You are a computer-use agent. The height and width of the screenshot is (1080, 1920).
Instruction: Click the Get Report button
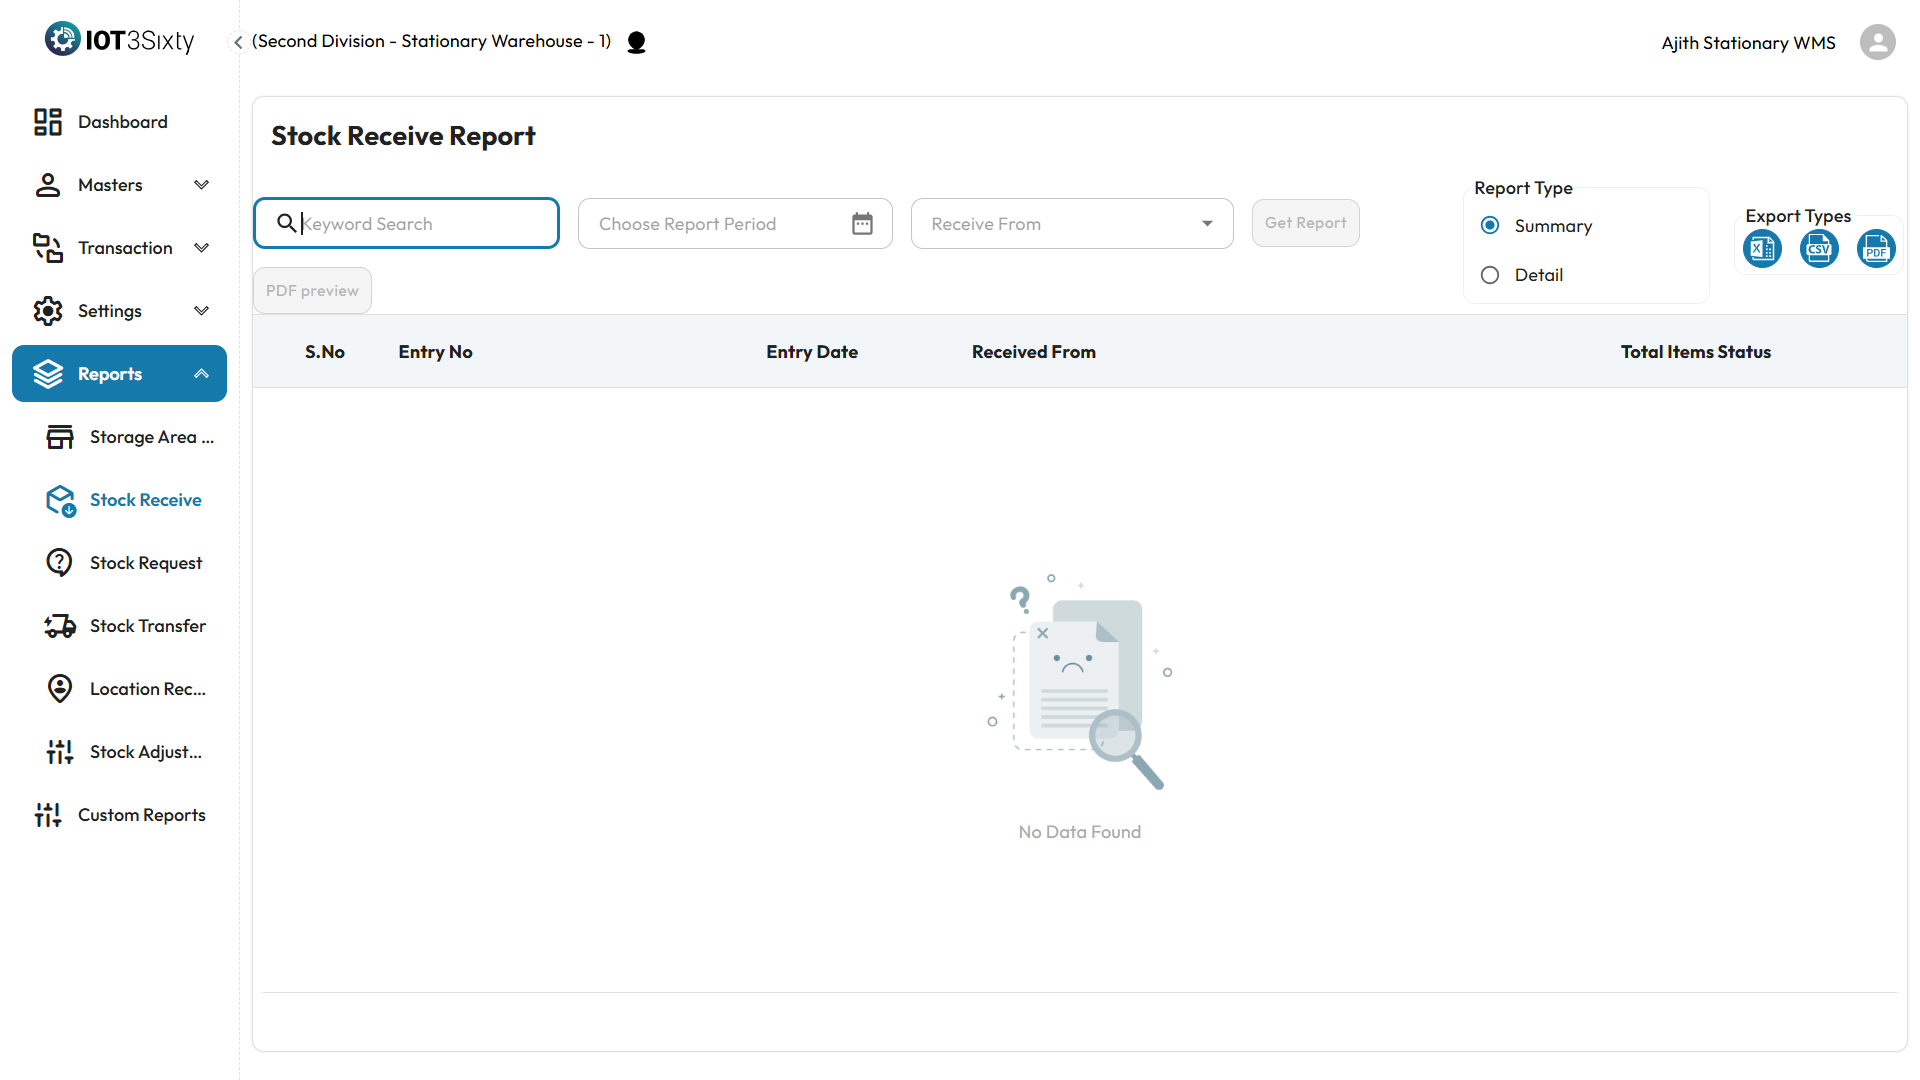point(1305,223)
